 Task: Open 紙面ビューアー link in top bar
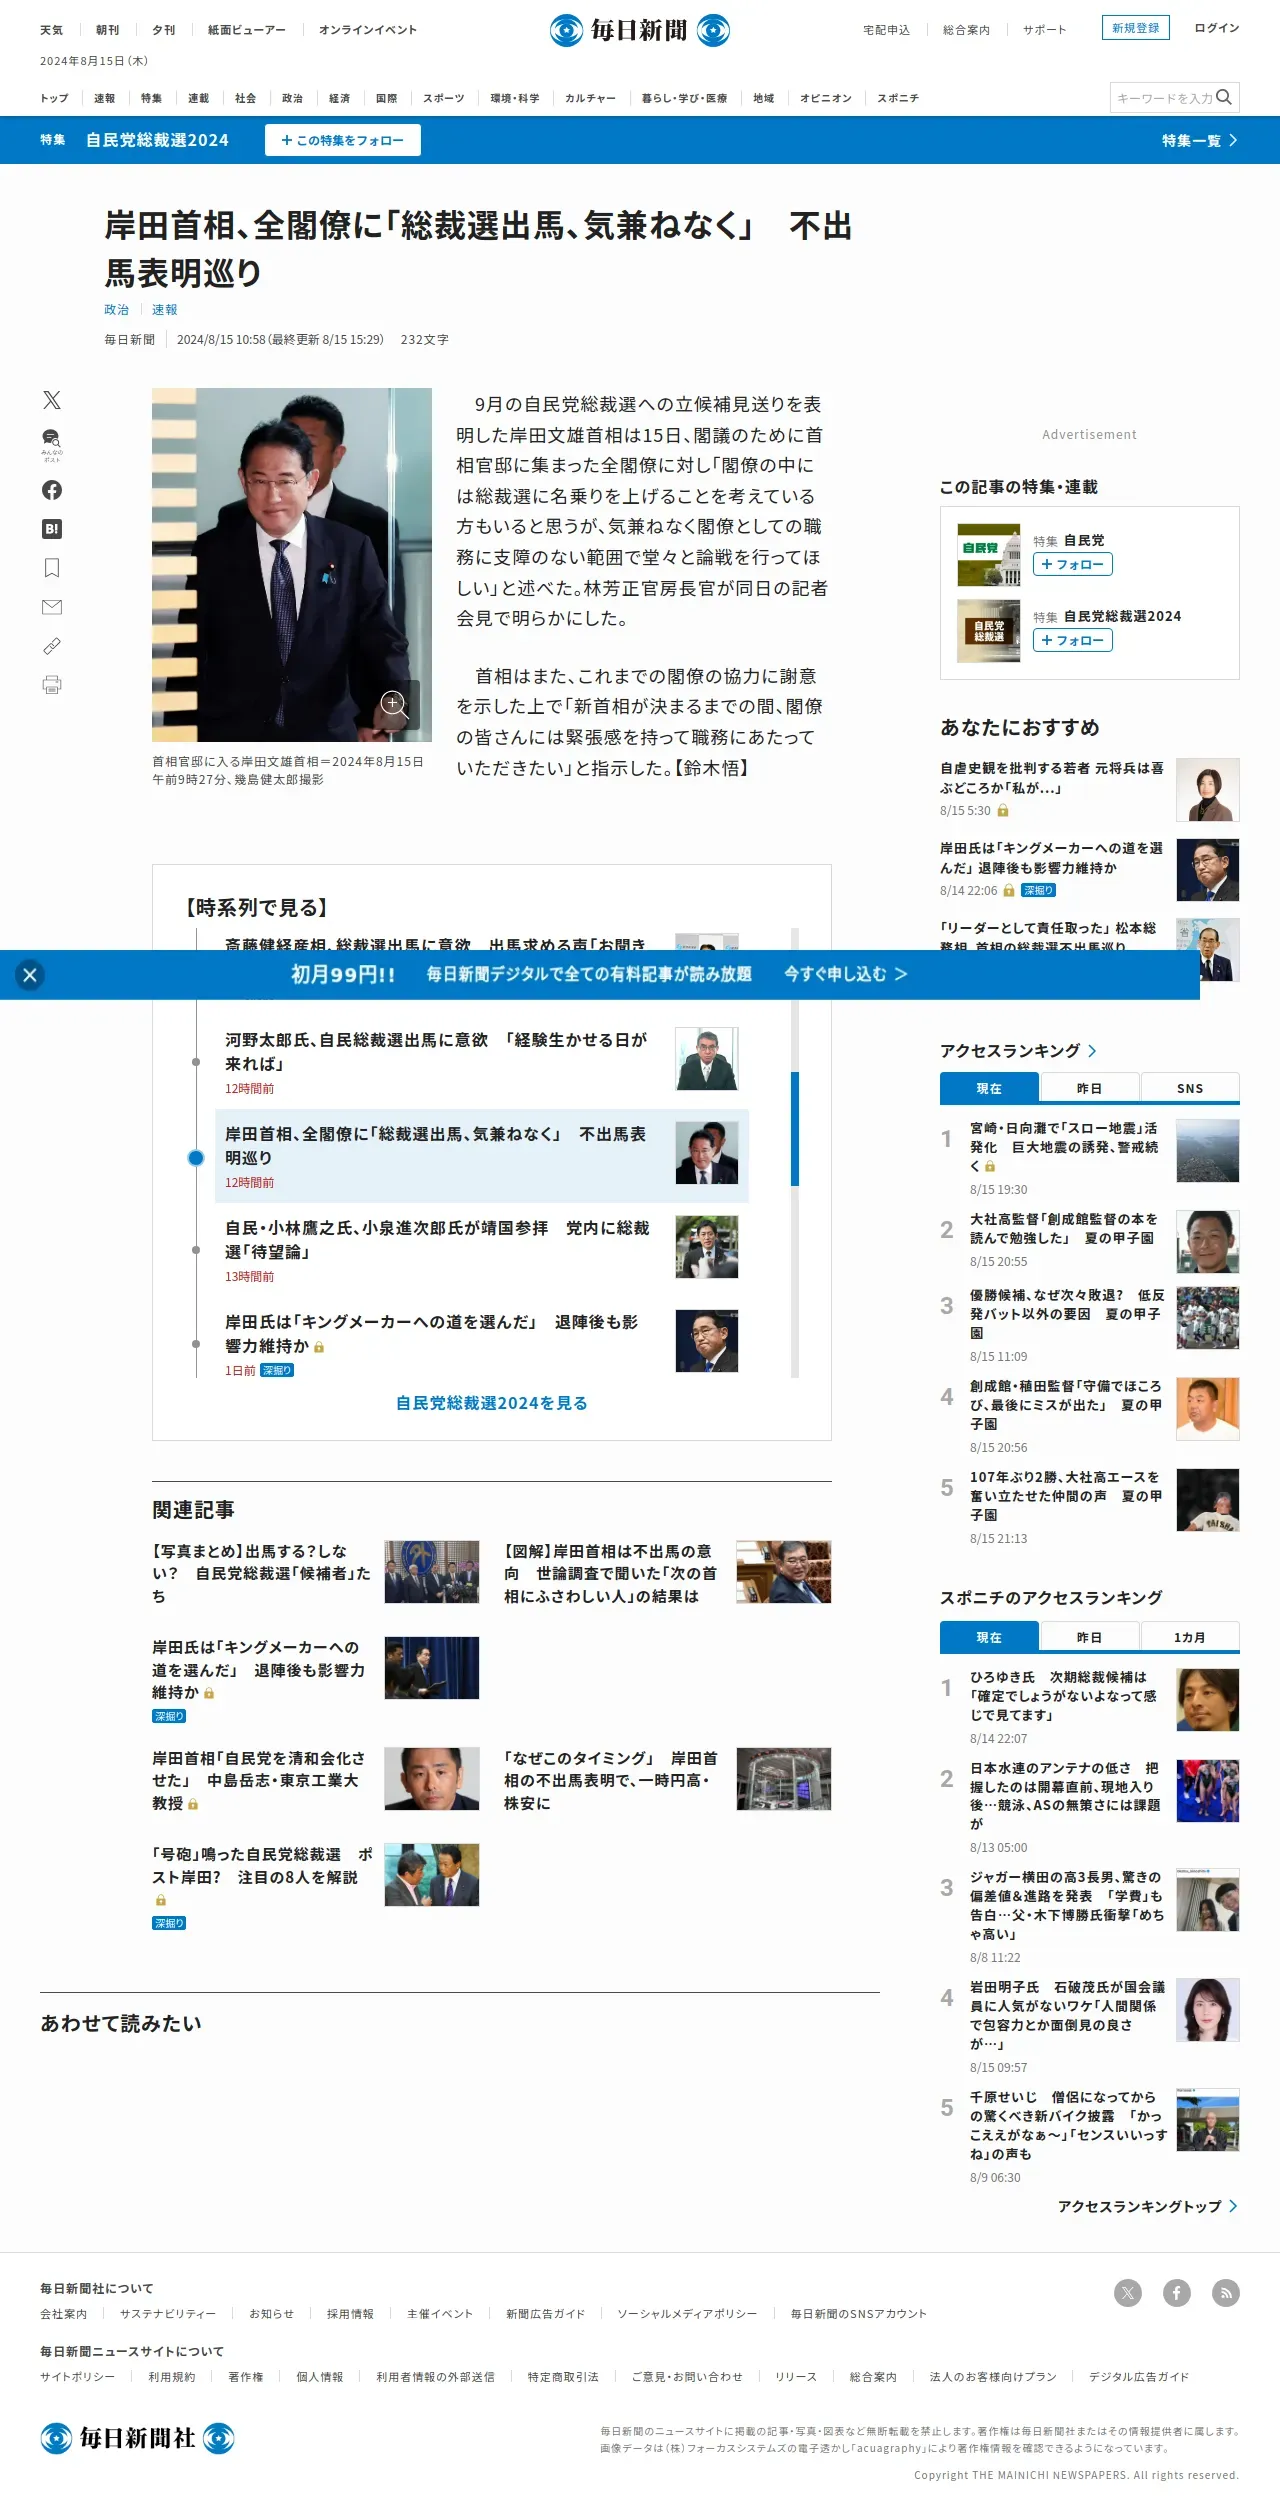pyautogui.click(x=247, y=30)
